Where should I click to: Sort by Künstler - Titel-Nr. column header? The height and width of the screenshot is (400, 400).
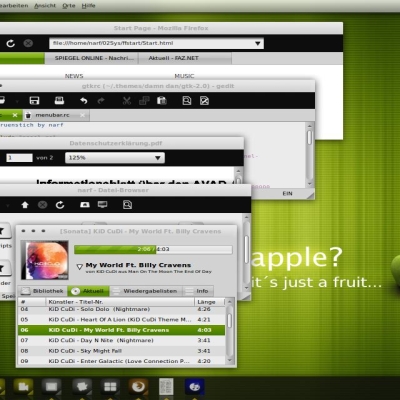pyautogui.click(x=120, y=302)
